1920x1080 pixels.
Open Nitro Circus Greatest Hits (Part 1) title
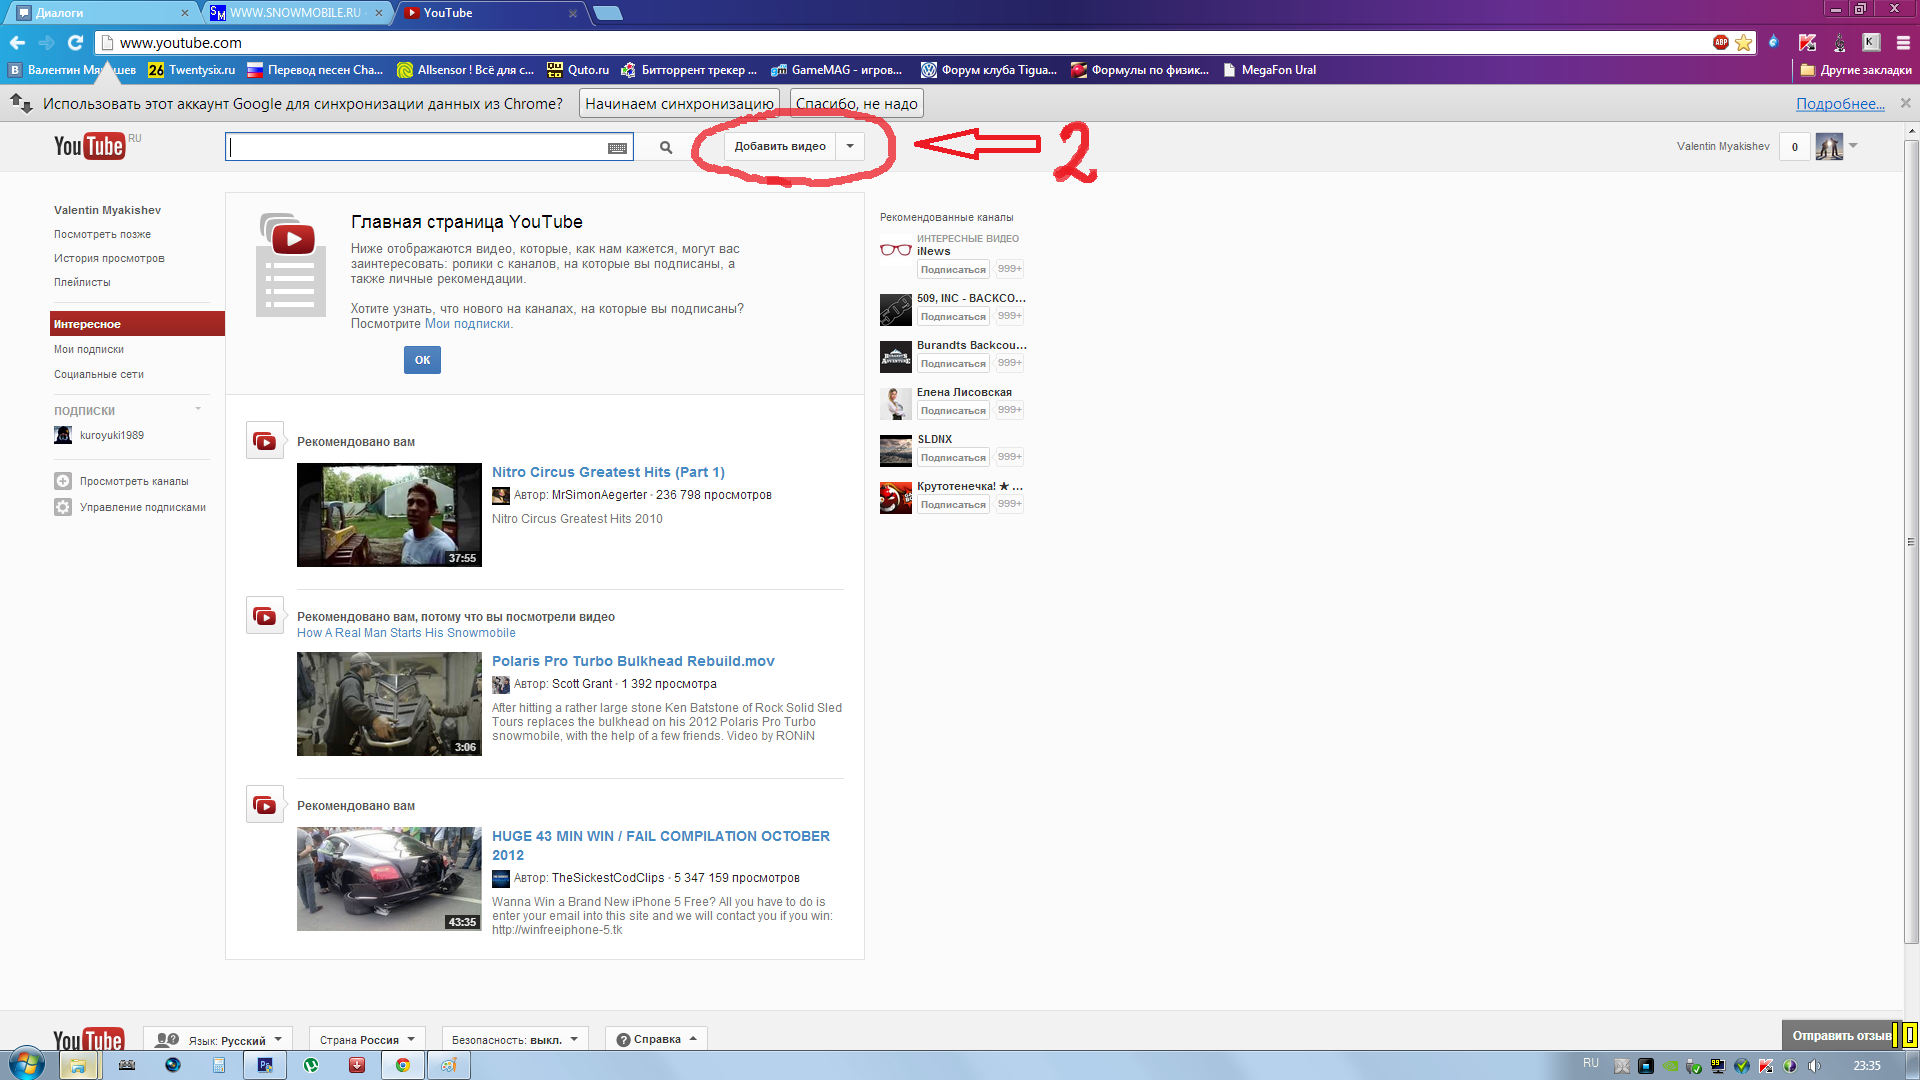coord(608,472)
